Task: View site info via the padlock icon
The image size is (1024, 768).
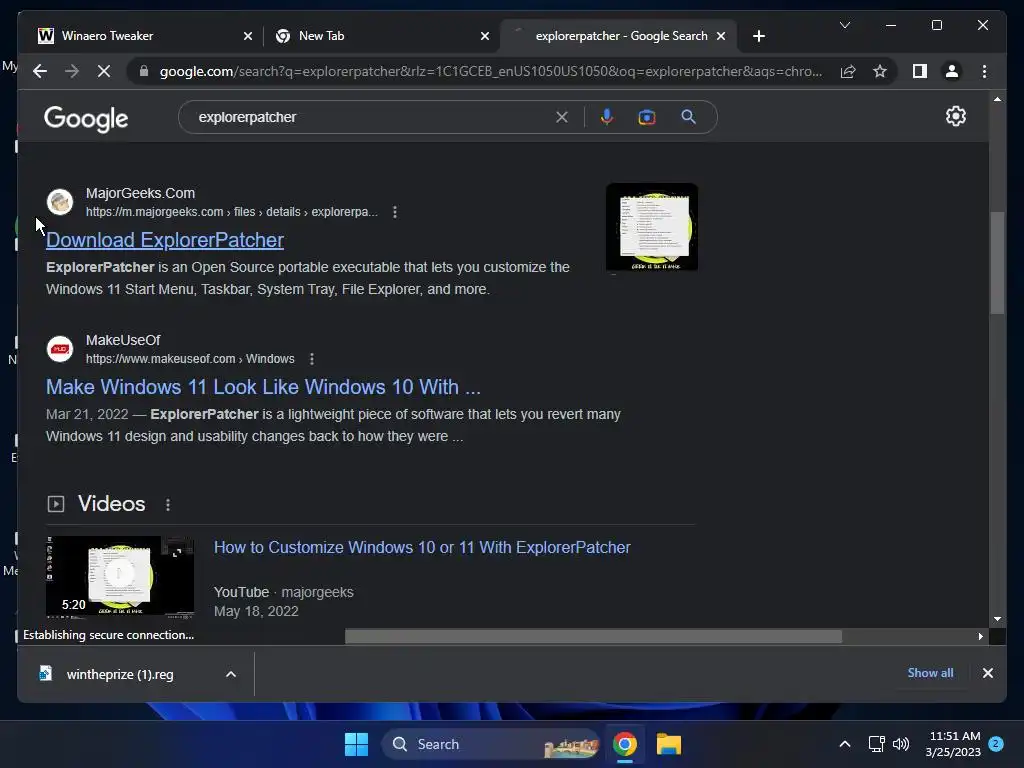Action: coord(144,71)
